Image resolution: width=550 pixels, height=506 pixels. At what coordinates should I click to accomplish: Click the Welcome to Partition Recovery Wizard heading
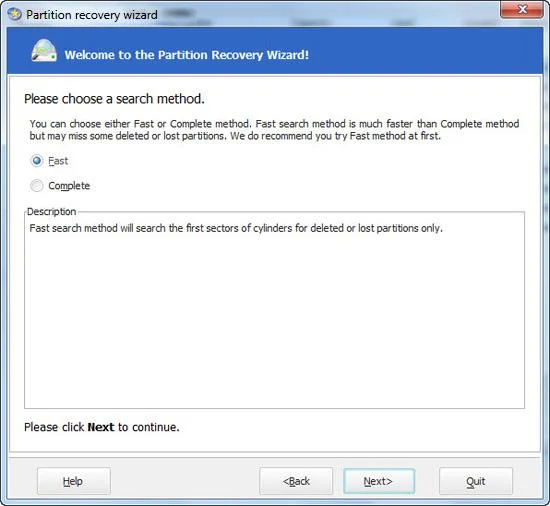187,55
